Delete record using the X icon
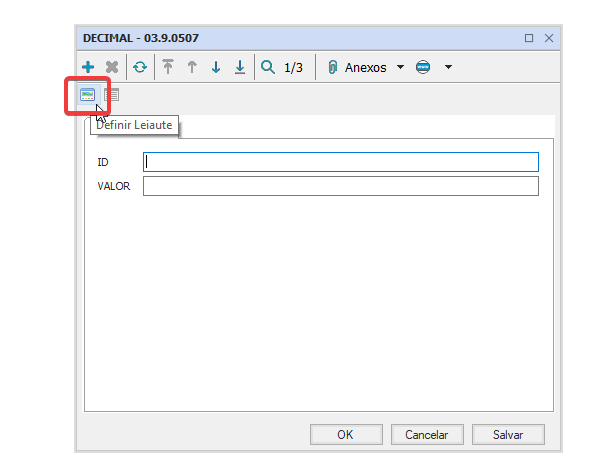Viewport: 593px width, 468px height. click(112, 67)
